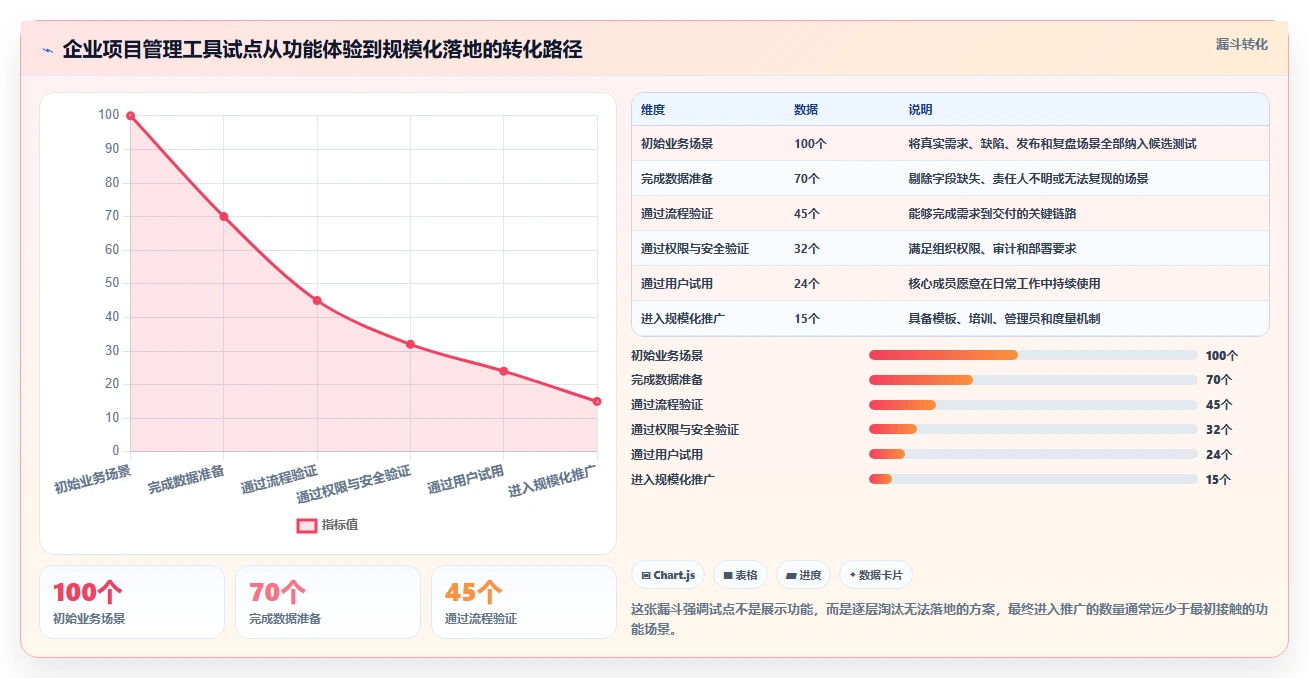Click x-axis label 进入规模化推广 on chart
1309x678 pixels.
[x=552, y=481]
